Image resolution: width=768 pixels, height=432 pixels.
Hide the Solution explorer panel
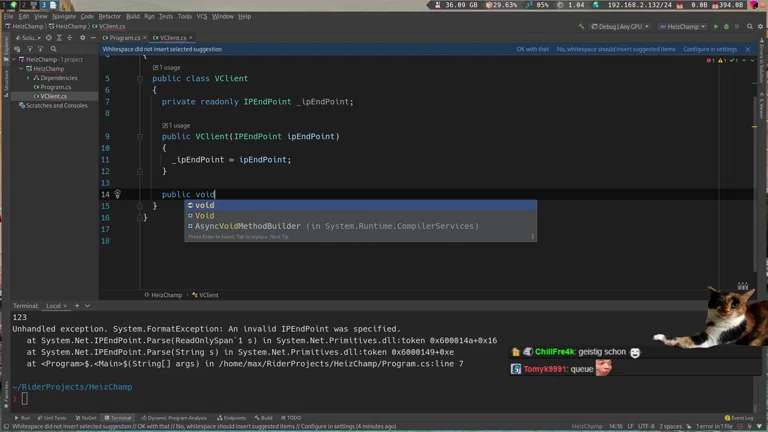coord(93,38)
